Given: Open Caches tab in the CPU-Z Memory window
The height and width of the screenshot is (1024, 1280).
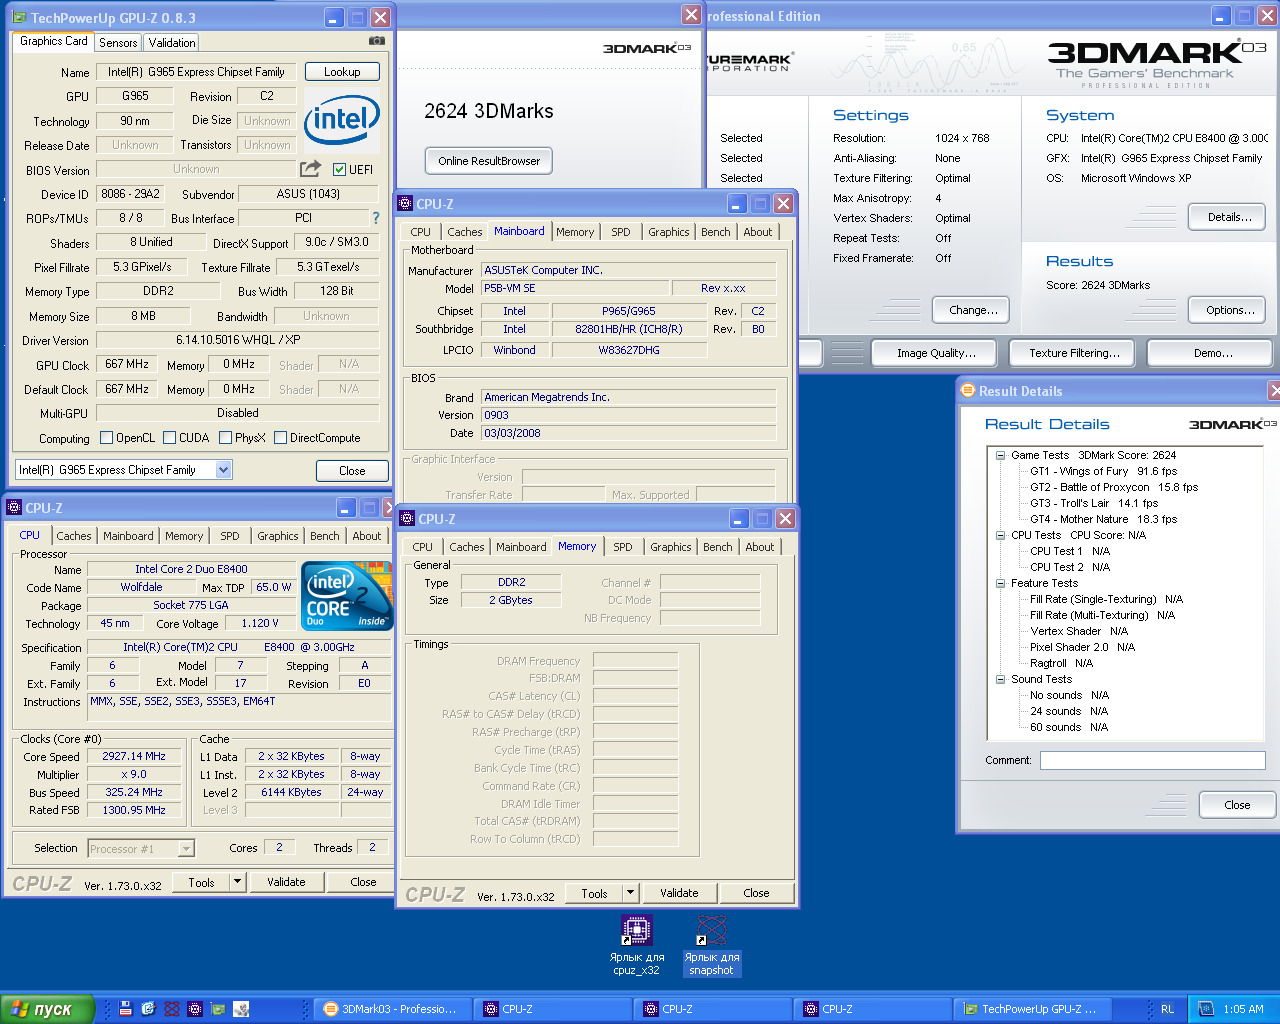Looking at the screenshot, I should [x=467, y=547].
